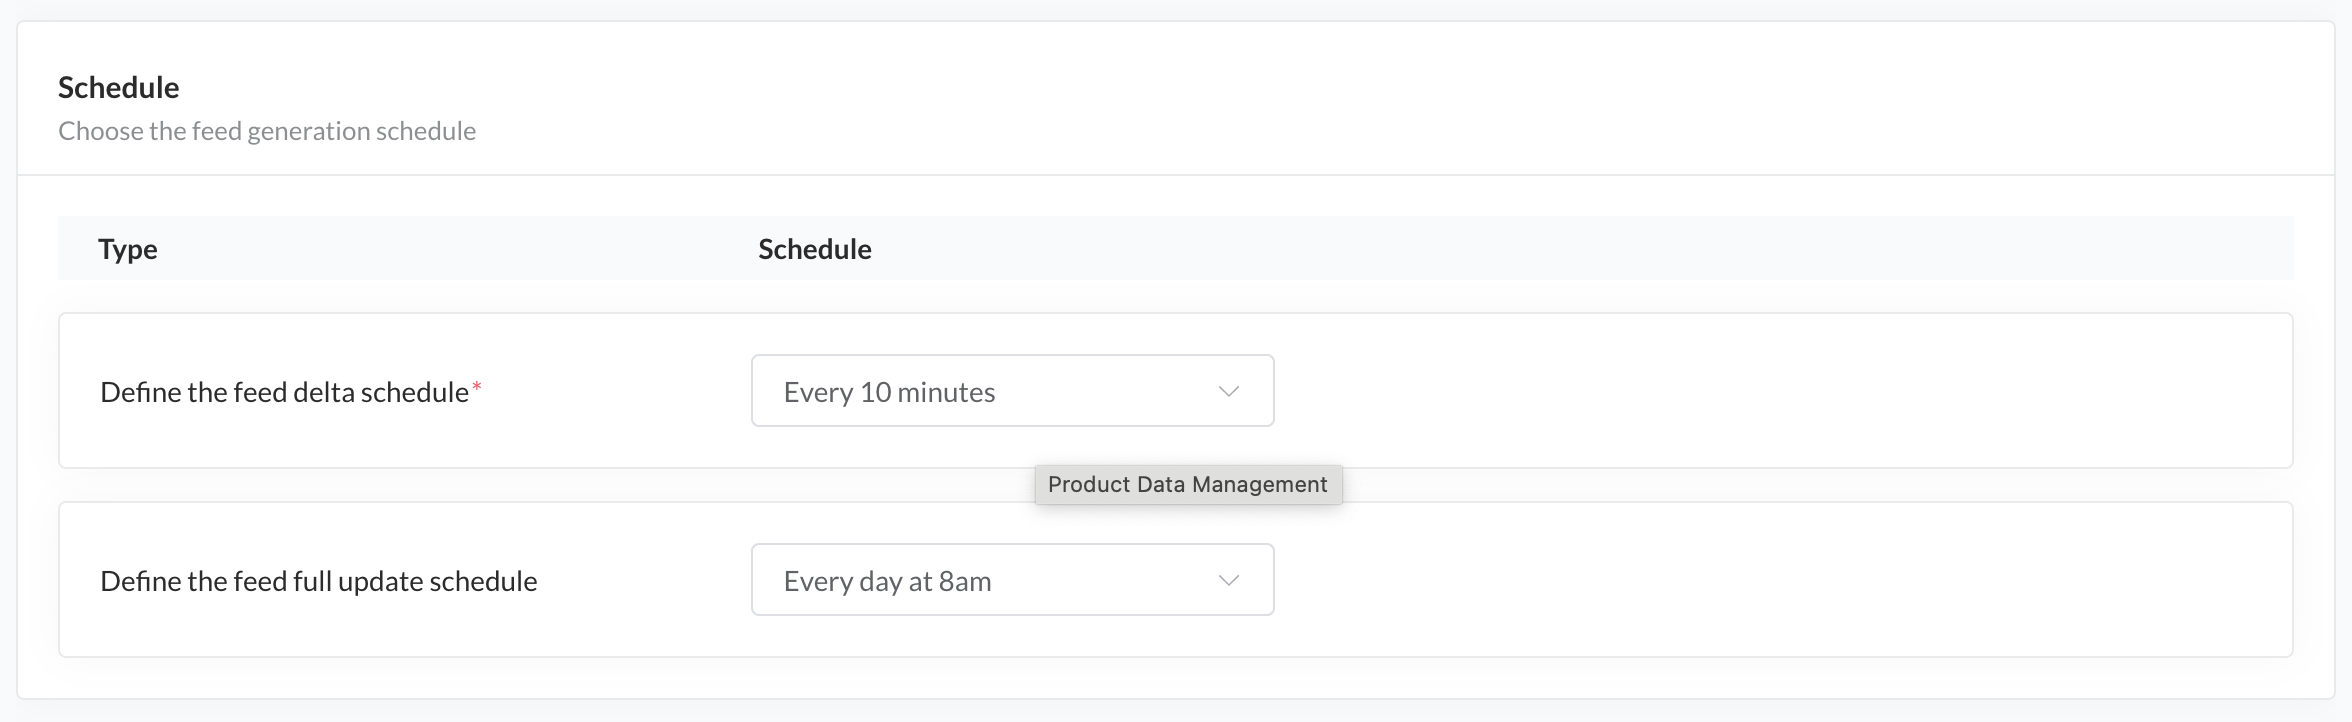This screenshot has height=722, width=2352.
Task: Click the Schedule column header
Action: click(x=814, y=249)
